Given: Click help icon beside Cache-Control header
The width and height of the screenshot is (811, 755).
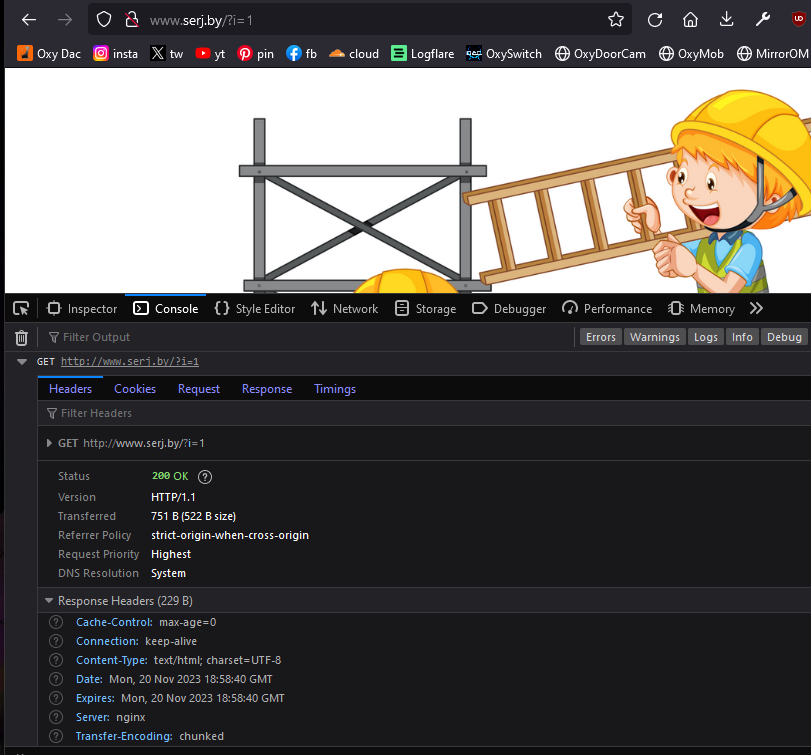Looking at the screenshot, I should (x=56, y=622).
